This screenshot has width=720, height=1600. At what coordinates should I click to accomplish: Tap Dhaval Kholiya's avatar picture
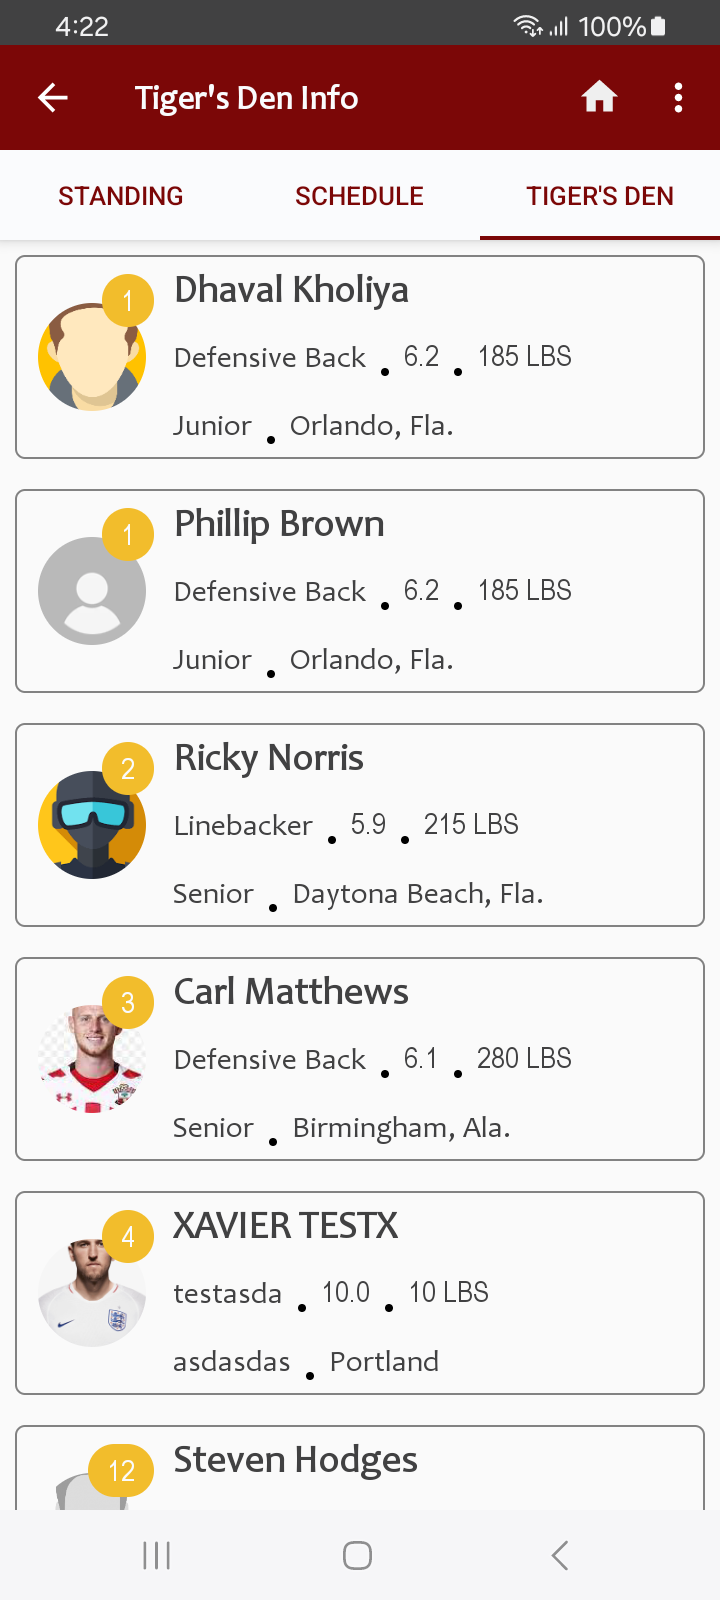91,358
